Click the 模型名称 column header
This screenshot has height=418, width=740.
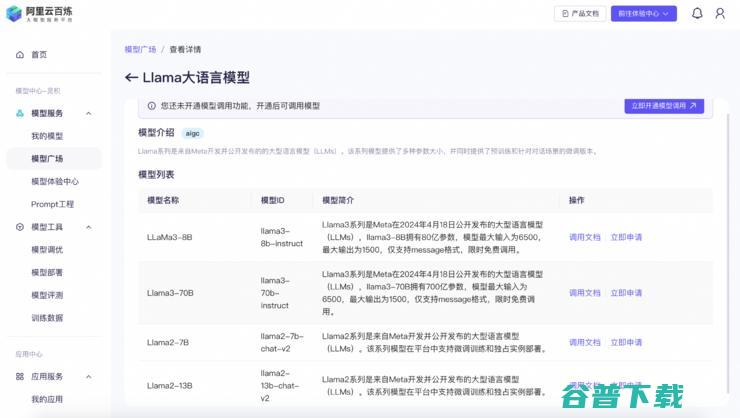click(163, 200)
